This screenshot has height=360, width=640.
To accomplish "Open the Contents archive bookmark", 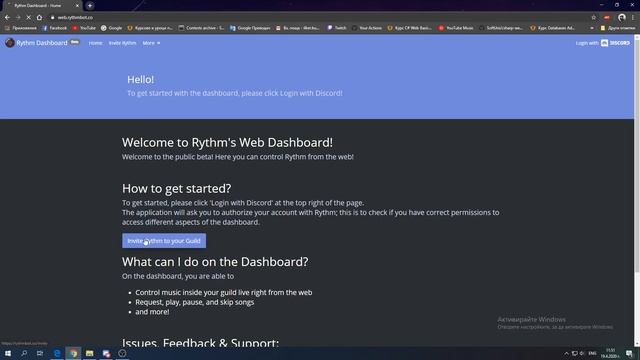I will 201,28.
